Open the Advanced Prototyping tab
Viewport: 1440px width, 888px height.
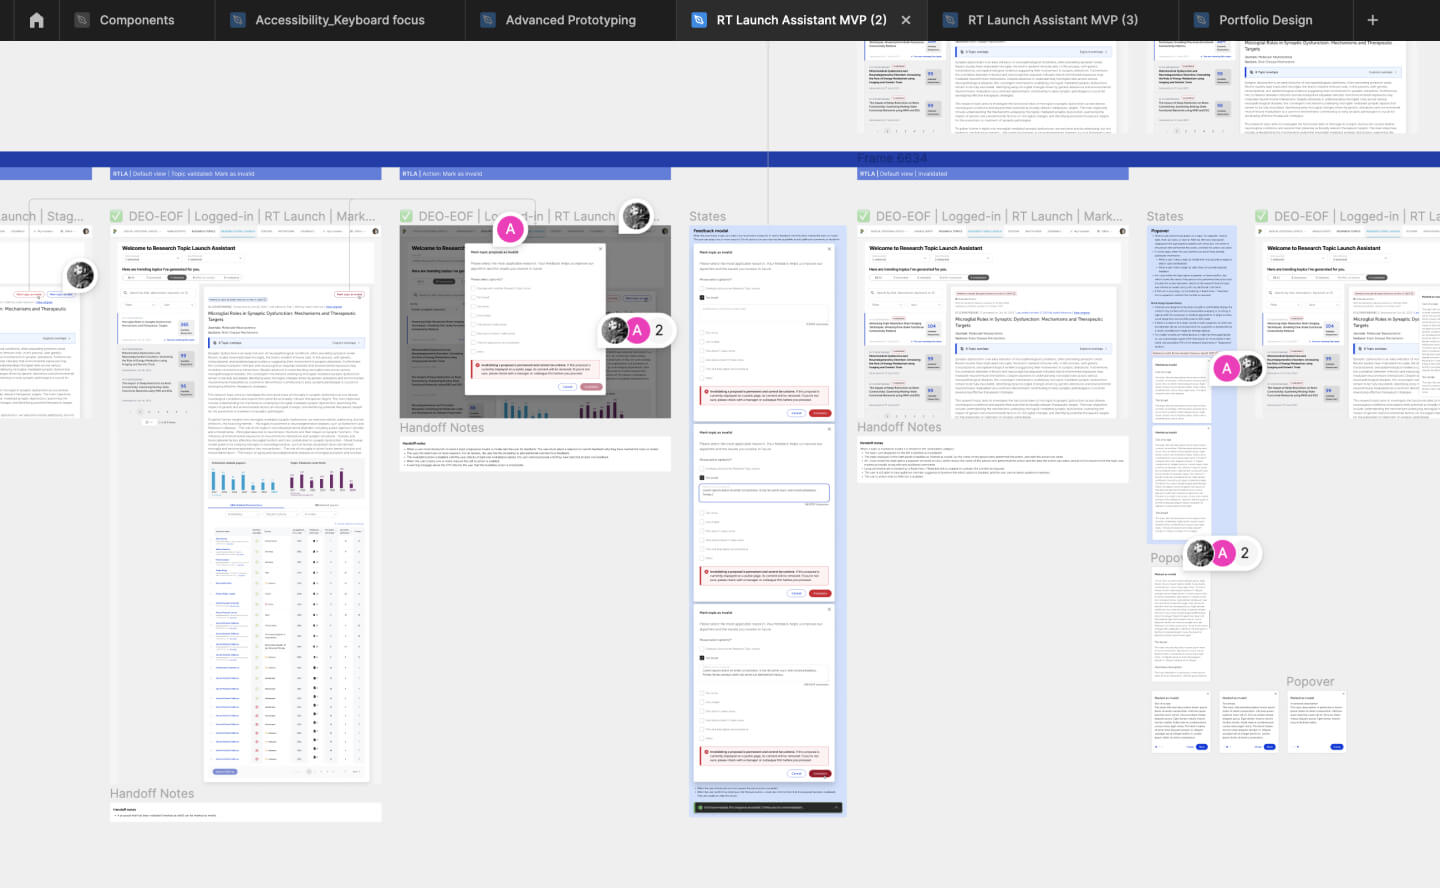570,20
